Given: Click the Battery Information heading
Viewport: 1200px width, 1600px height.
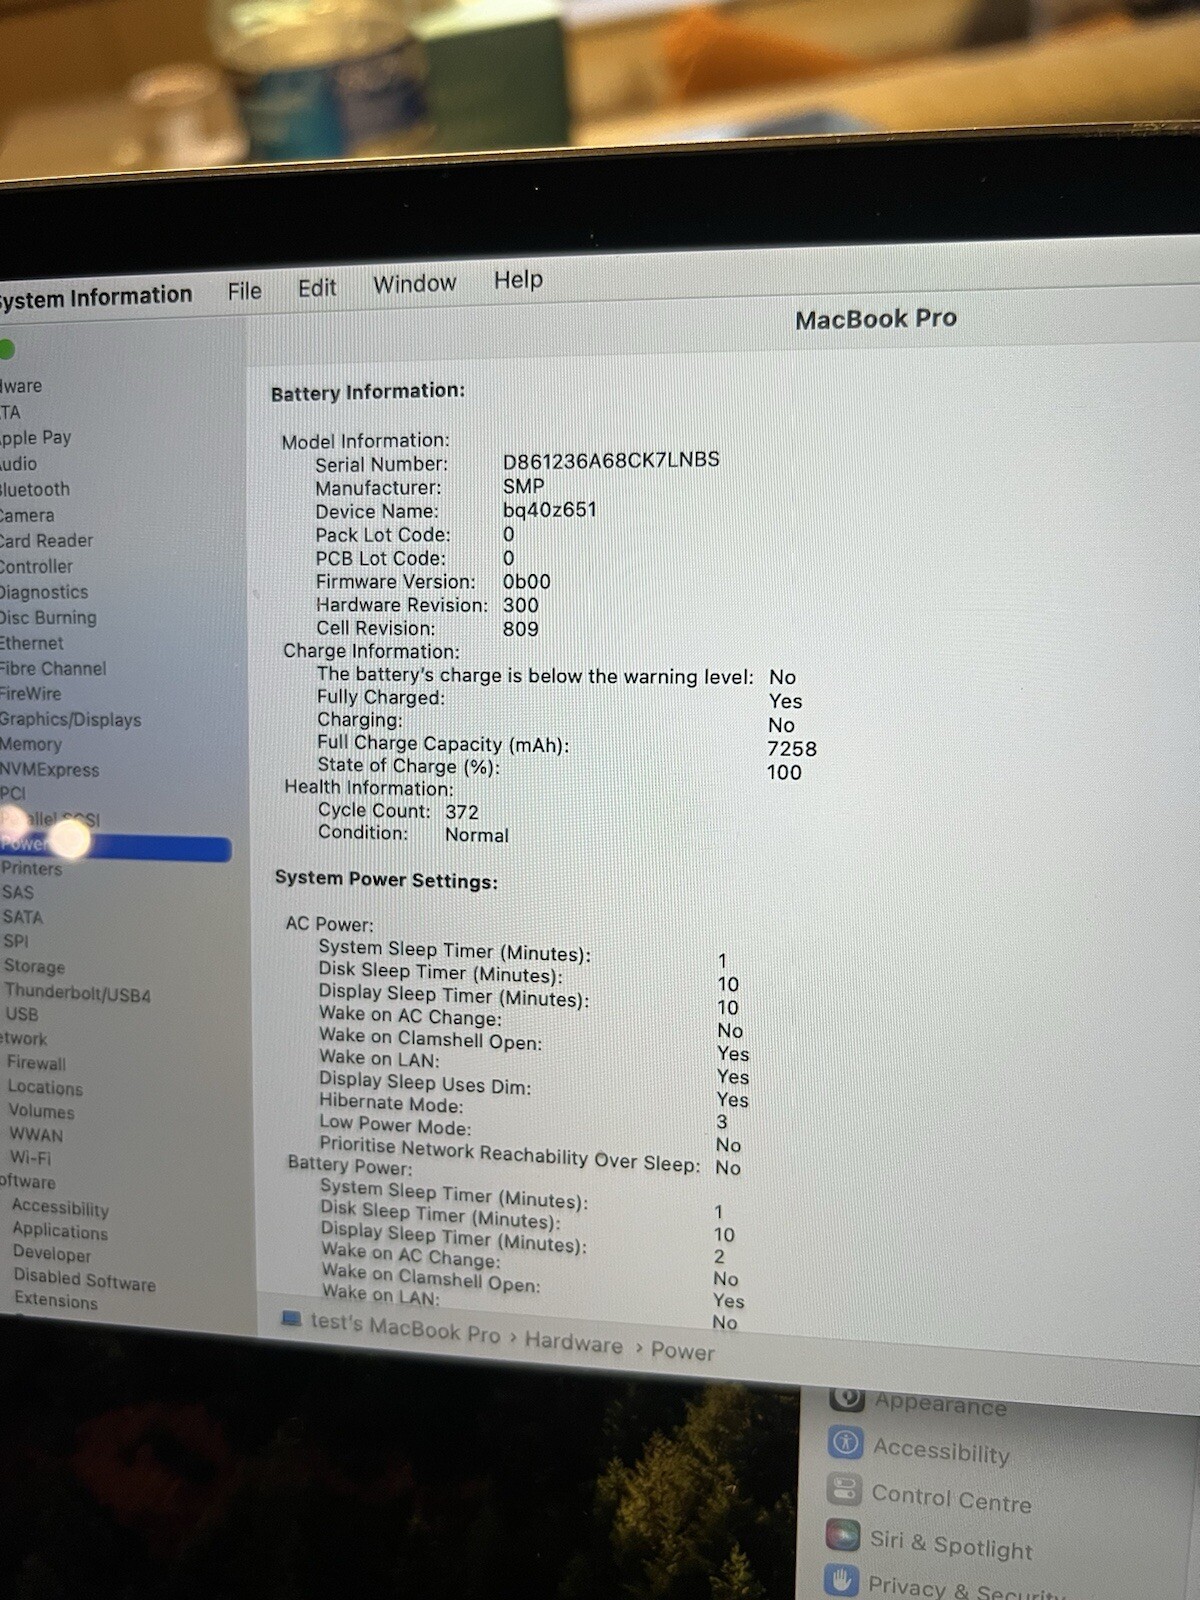Looking at the screenshot, I should coord(368,392).
